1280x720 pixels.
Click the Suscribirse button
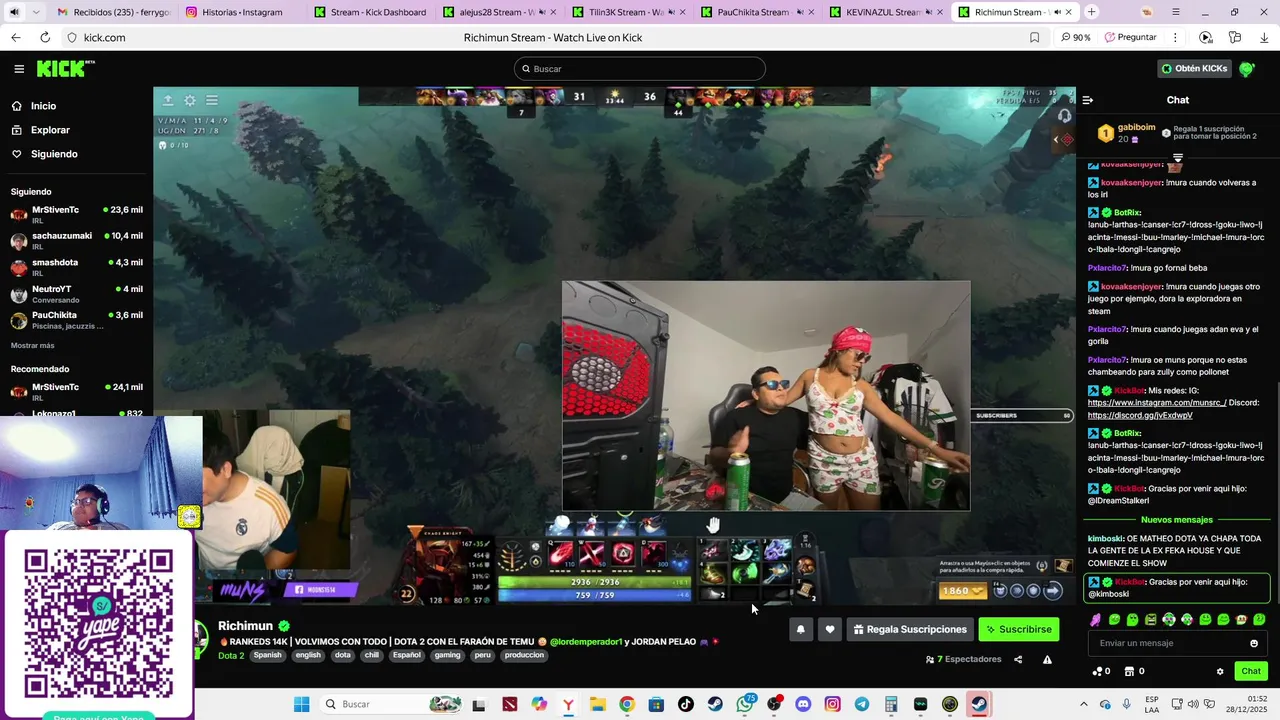click(x=1018, y=629)
